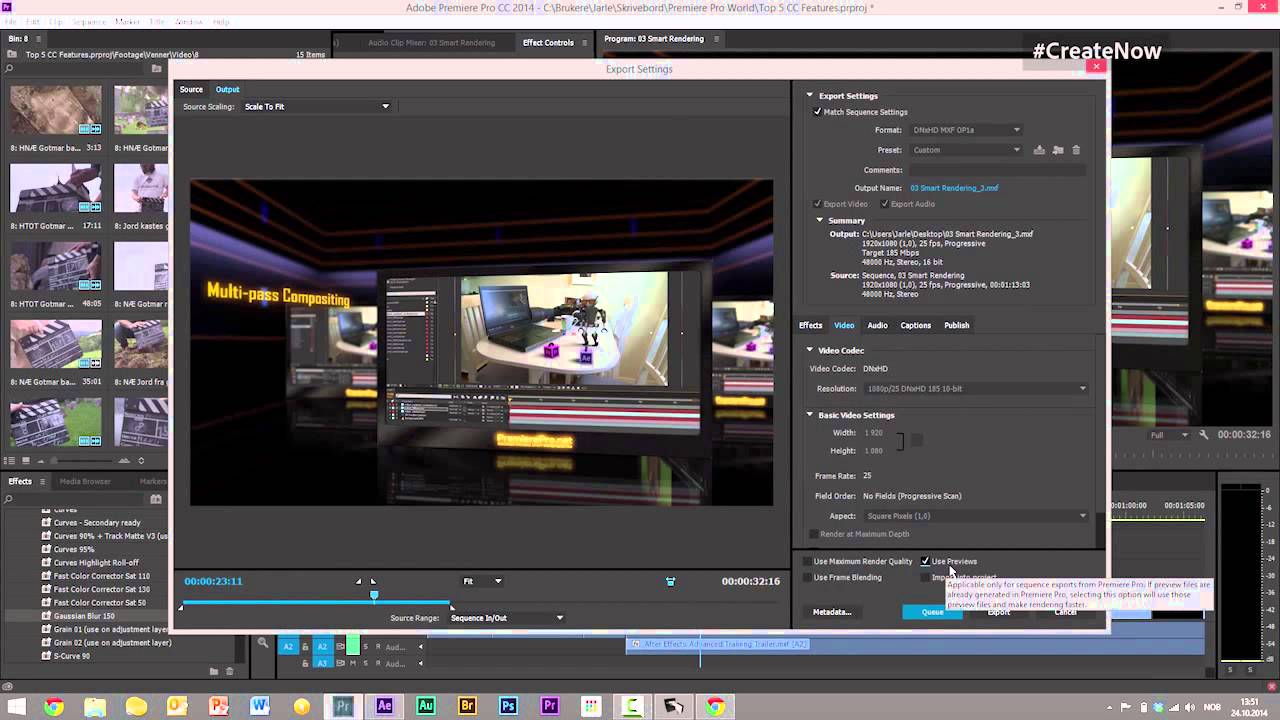This screenshot has height=720, width=1280.
Task: Click the Metadata... button
Action: pyautogui.click(x=832, y=612)
